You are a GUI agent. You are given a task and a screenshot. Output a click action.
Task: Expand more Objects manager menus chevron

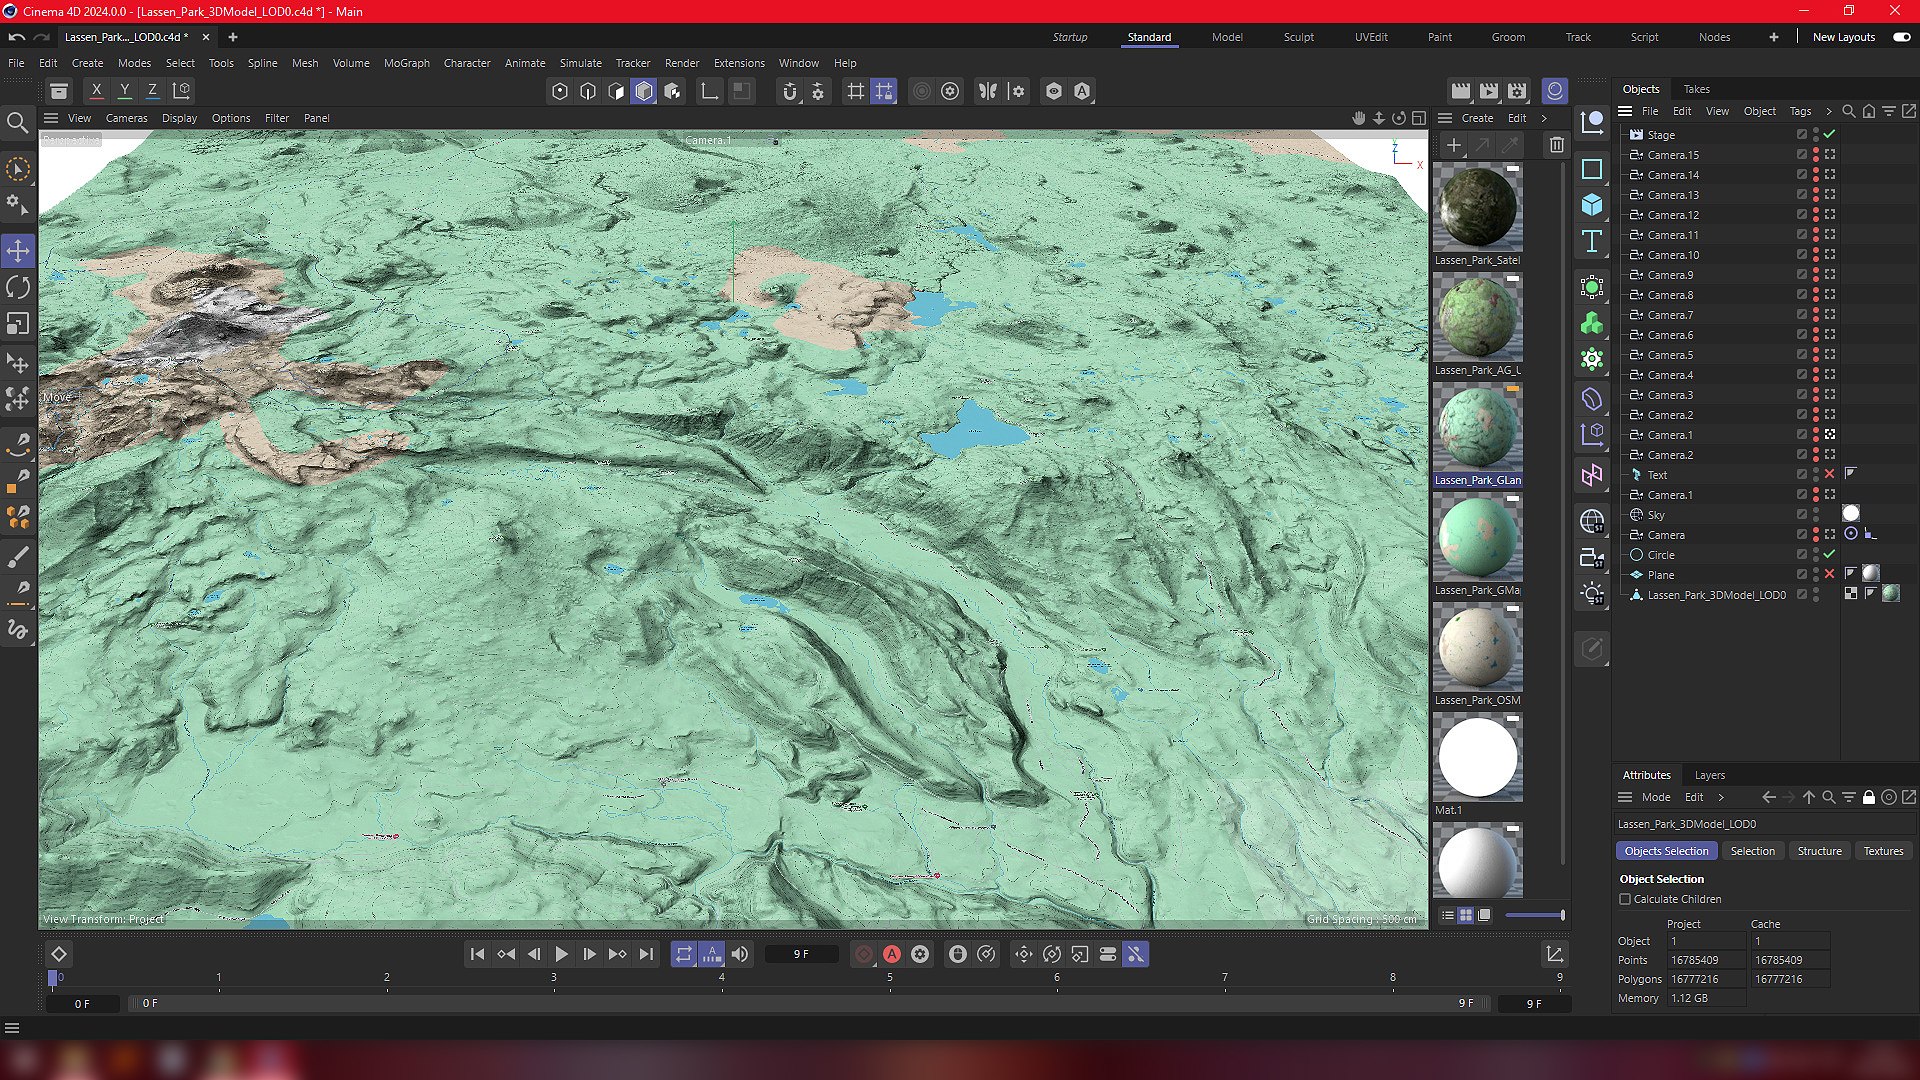point(1829,111)
